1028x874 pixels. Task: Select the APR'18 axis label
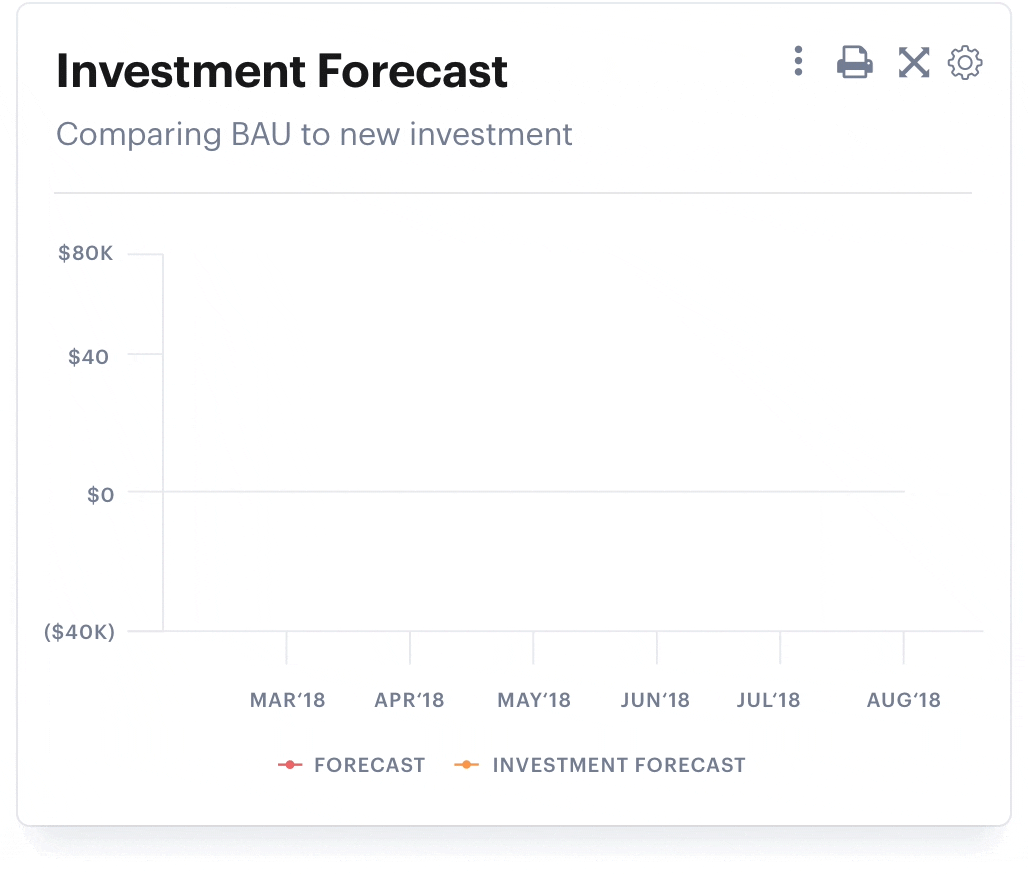409,700
